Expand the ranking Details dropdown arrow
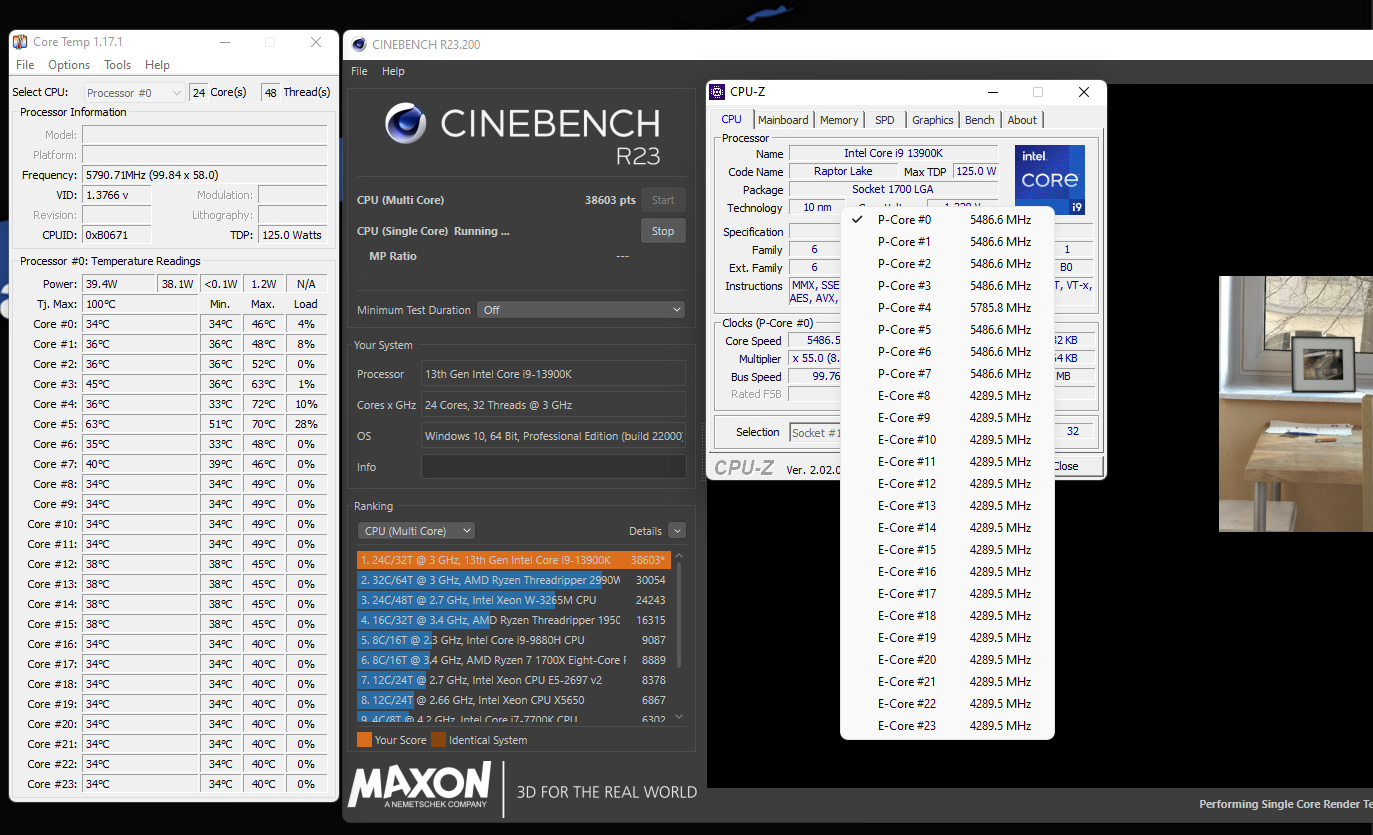 [x=677, y=531]
